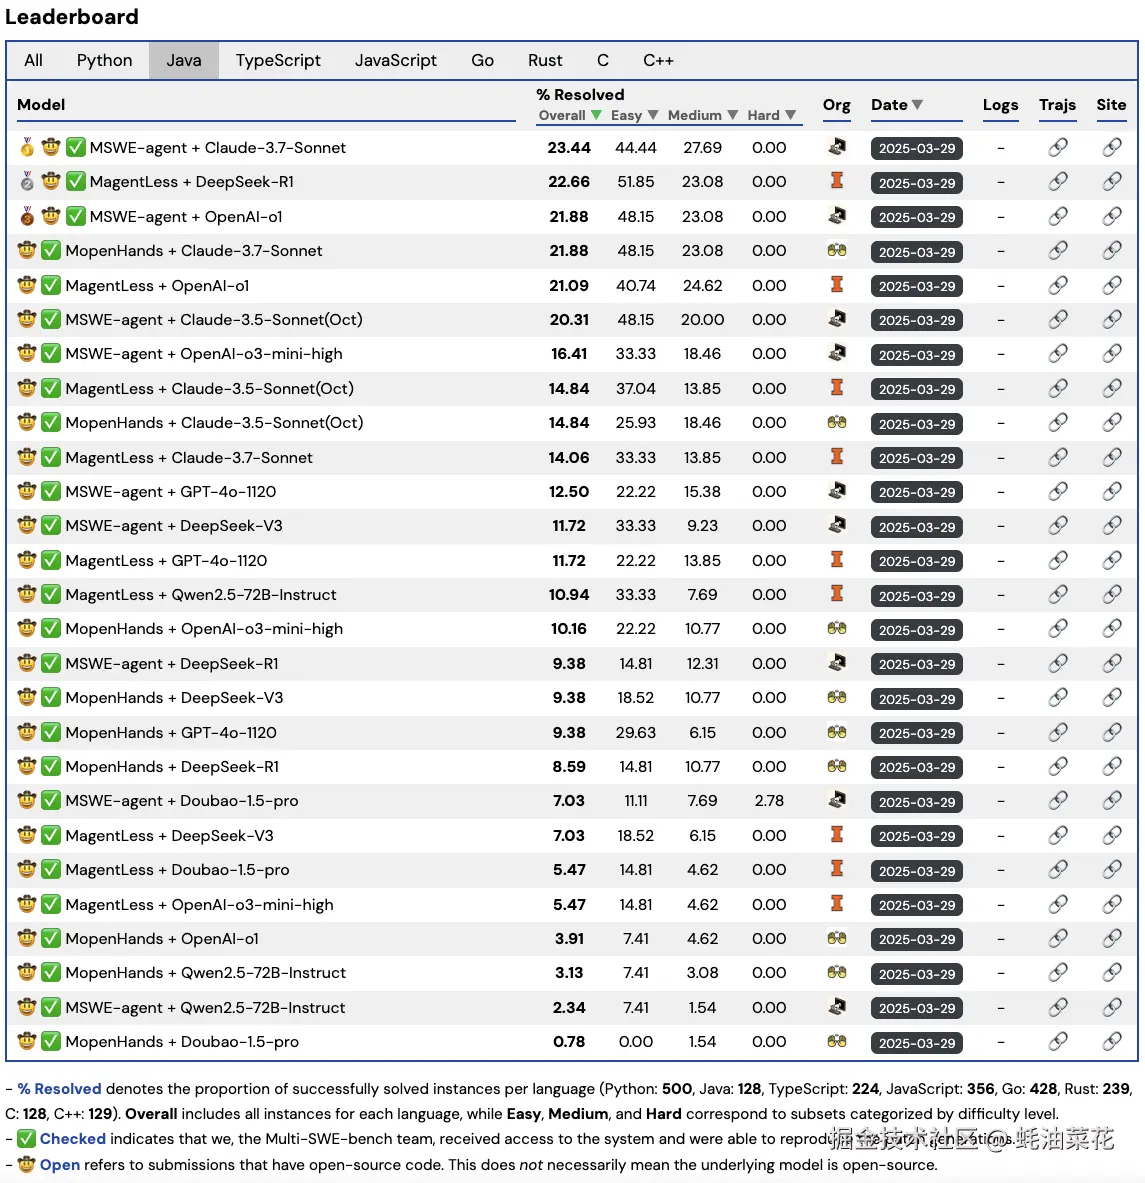Open Trajs link for MagentLess + GPT-4o-1120

pos(1058,561)
